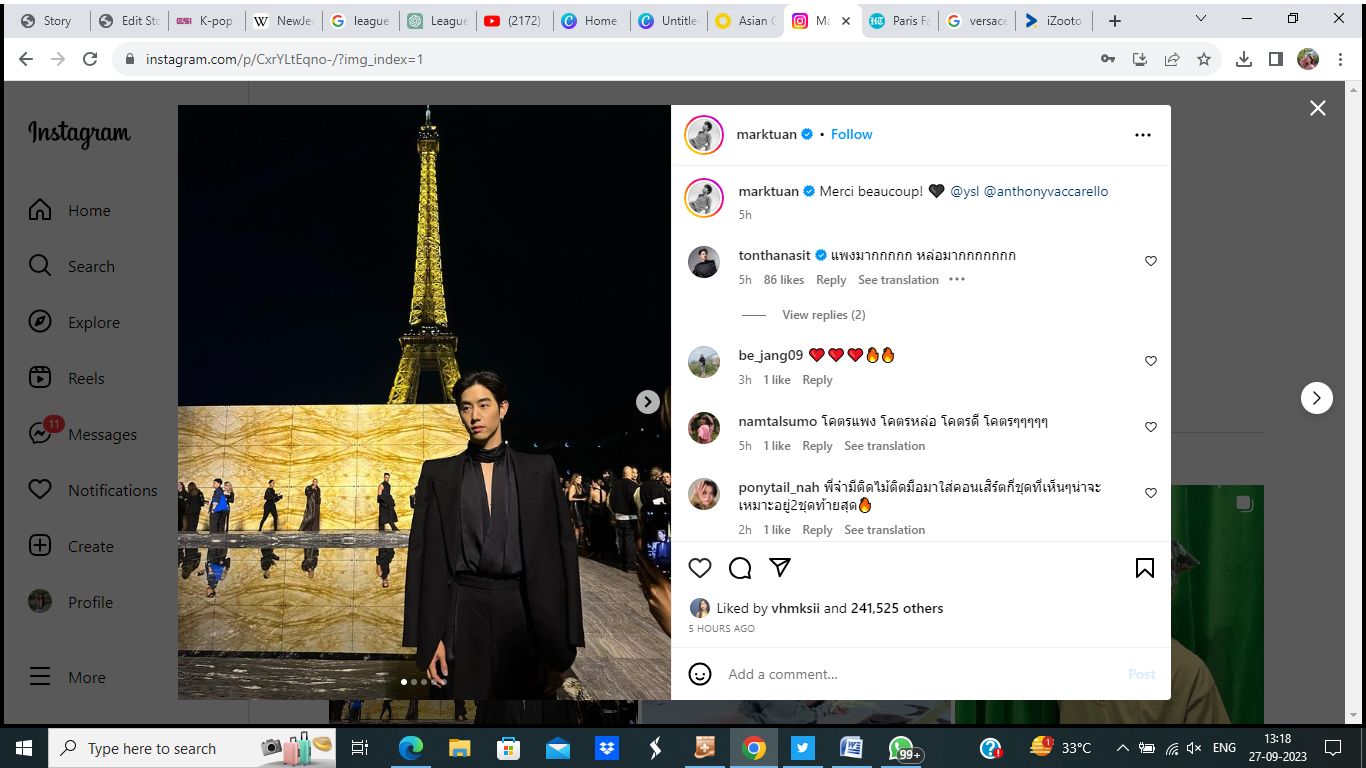
Task: Close the post overlay with X
Action: (x=1318, y=108)
